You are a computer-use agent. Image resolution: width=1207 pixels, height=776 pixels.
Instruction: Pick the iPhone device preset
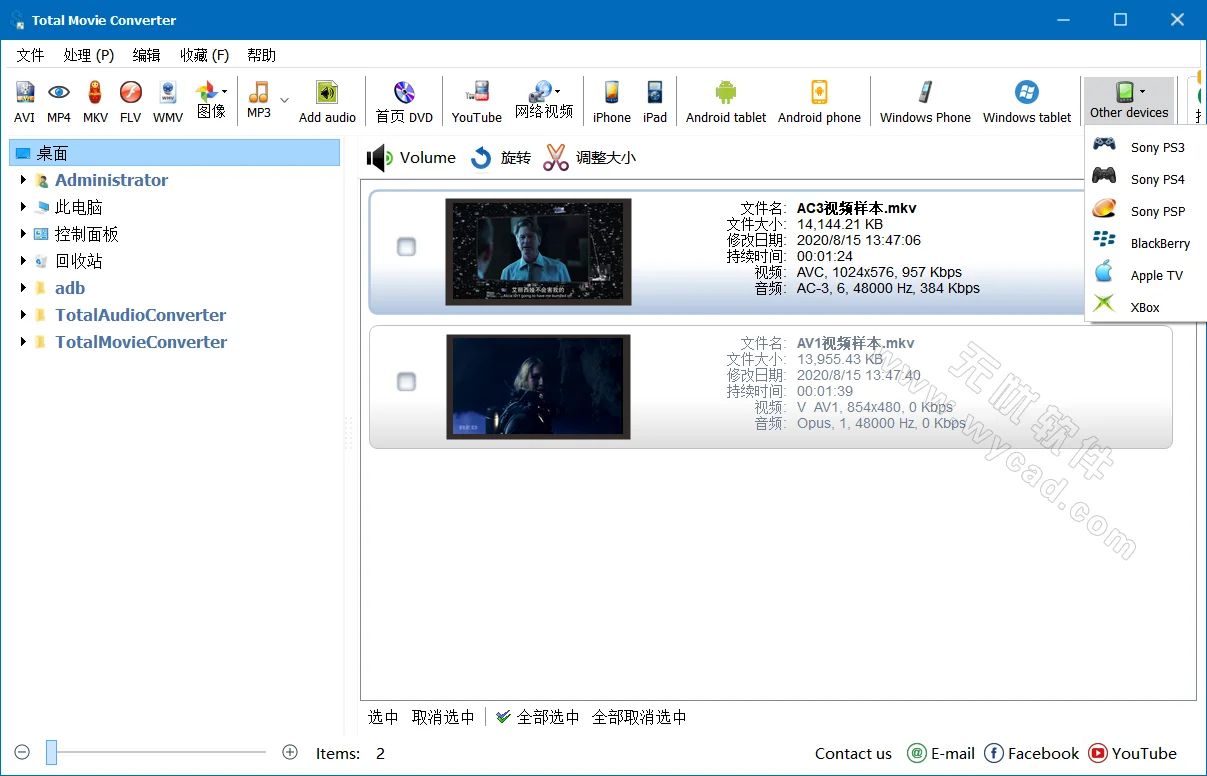[x=610, y=100]
